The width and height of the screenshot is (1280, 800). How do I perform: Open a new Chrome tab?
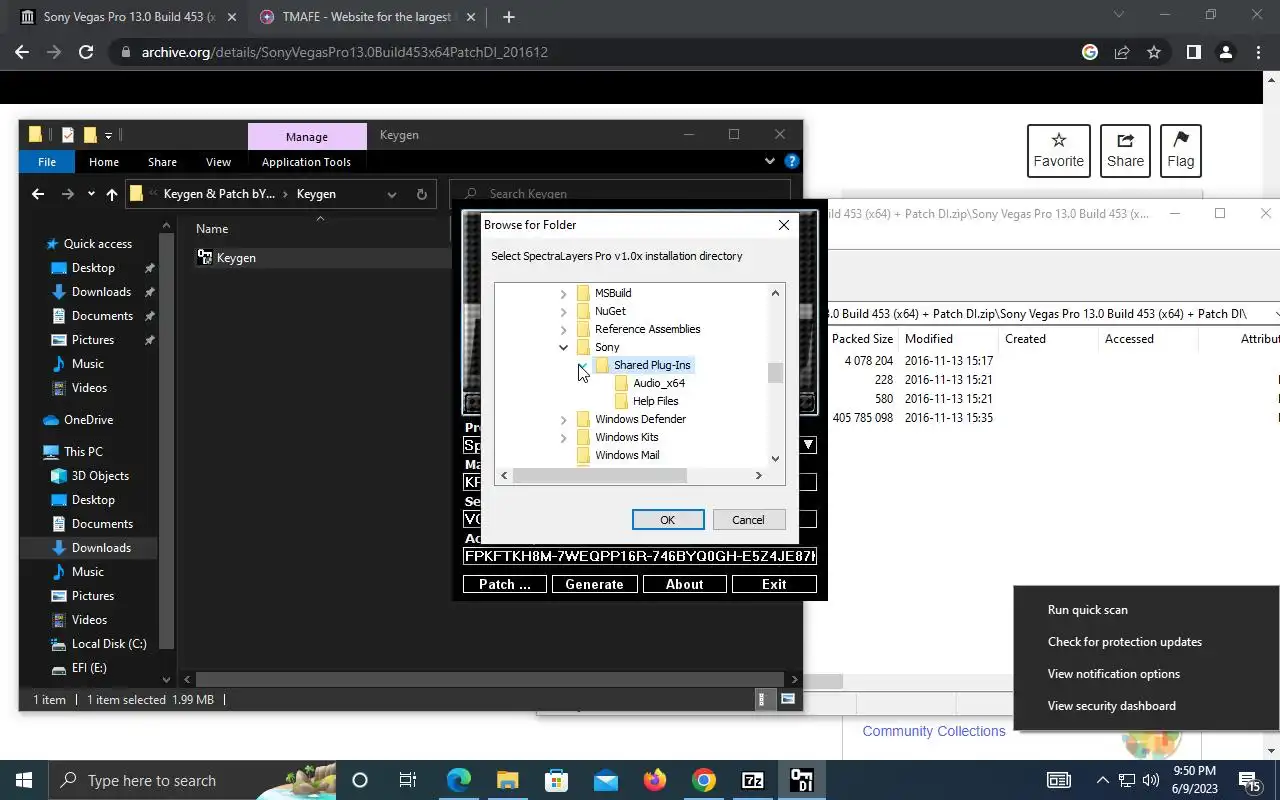click(509, 17)
